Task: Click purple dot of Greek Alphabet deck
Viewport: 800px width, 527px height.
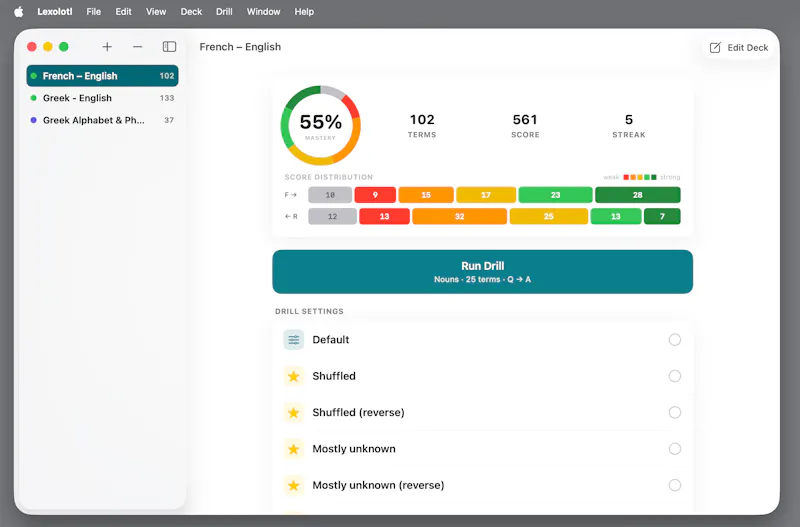Action: tap(34, 120)
